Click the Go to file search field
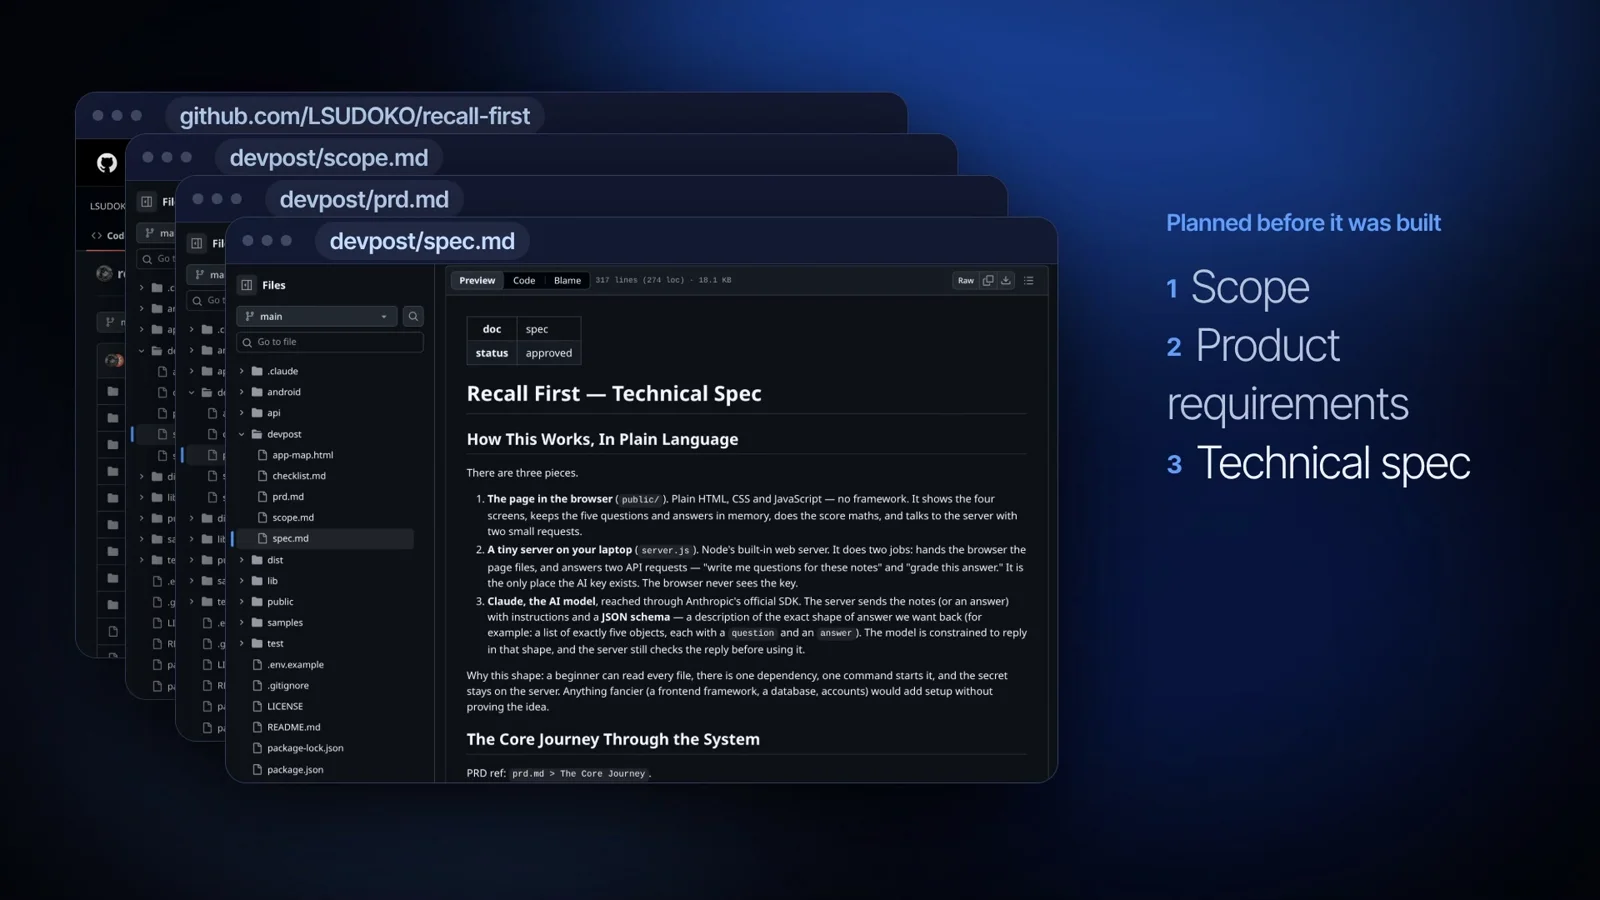The width and height of the screenshot is (1600, 900). pos(330,342)
